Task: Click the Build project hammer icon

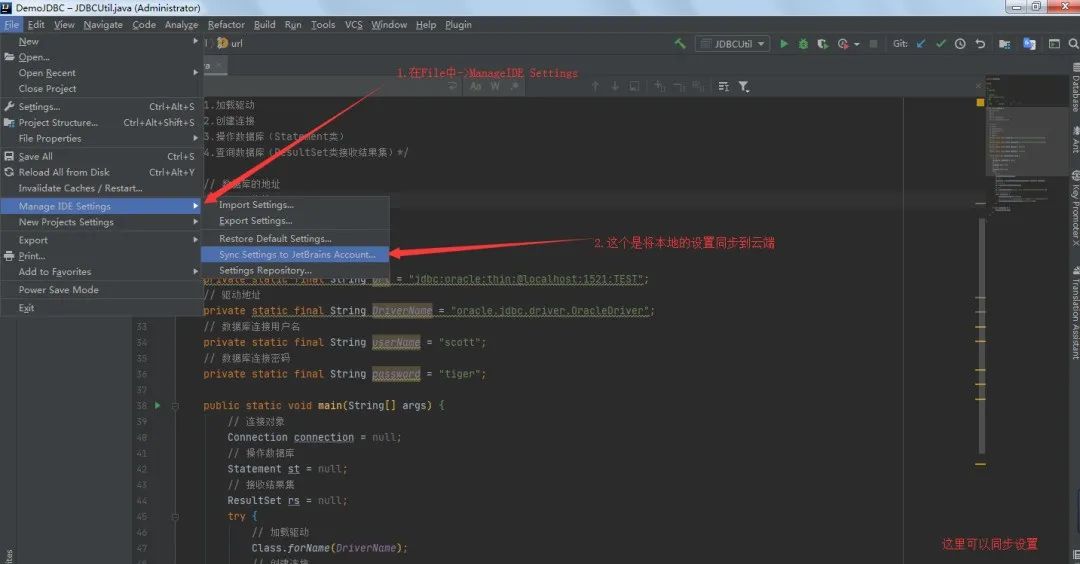Action: coord(680,43)
